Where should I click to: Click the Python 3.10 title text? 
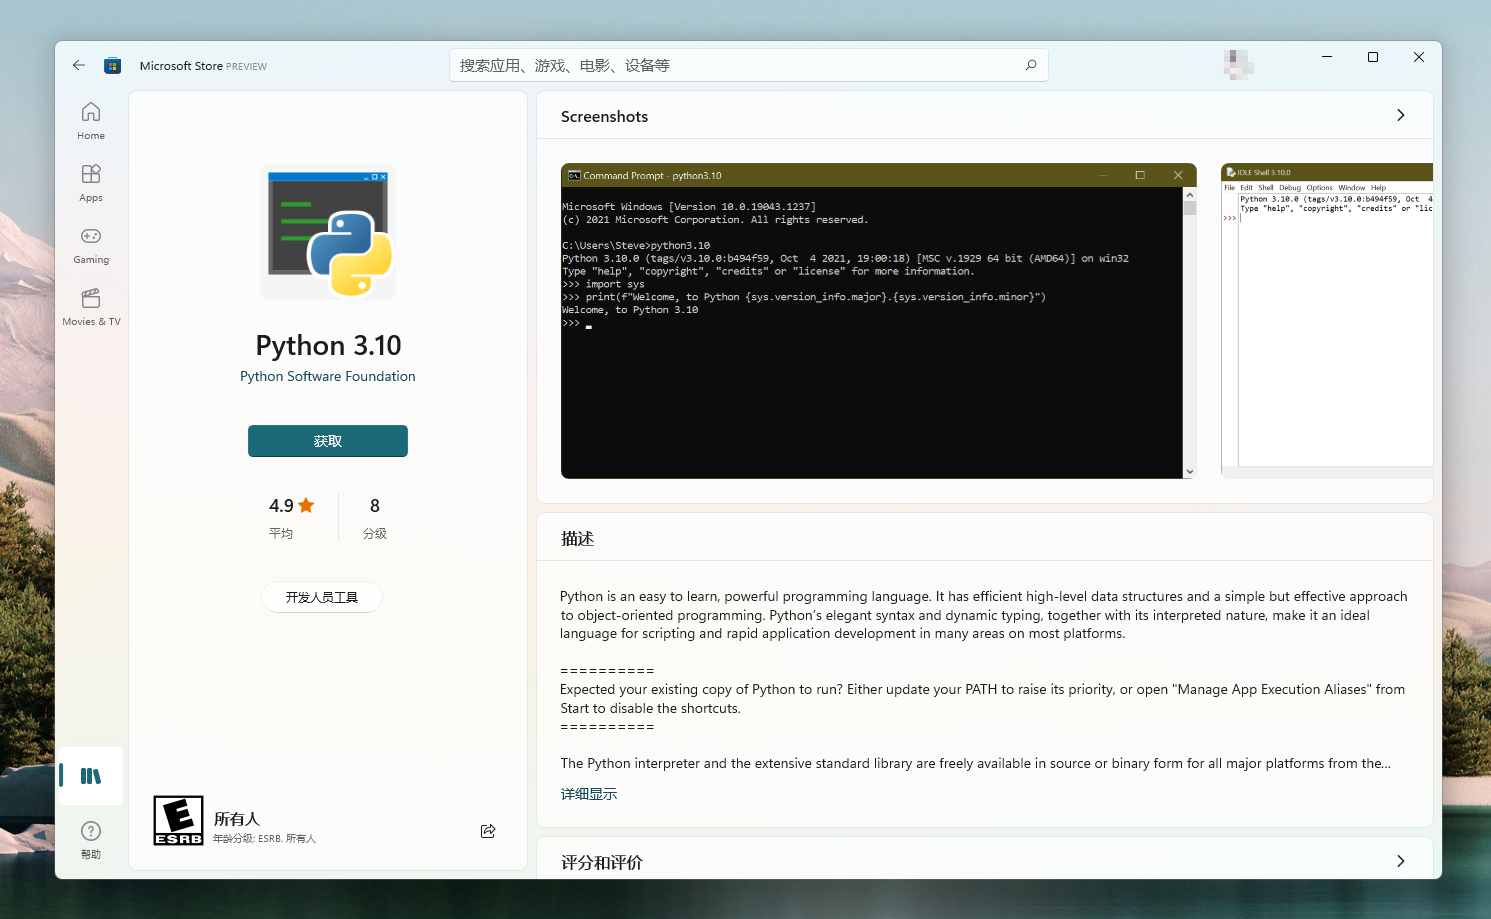point(328,345)
